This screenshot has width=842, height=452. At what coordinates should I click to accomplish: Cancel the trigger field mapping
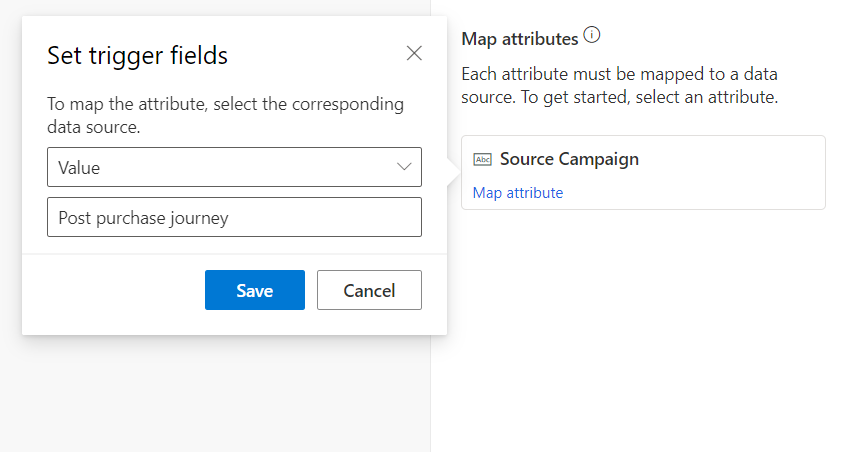[x=369, y=290]
